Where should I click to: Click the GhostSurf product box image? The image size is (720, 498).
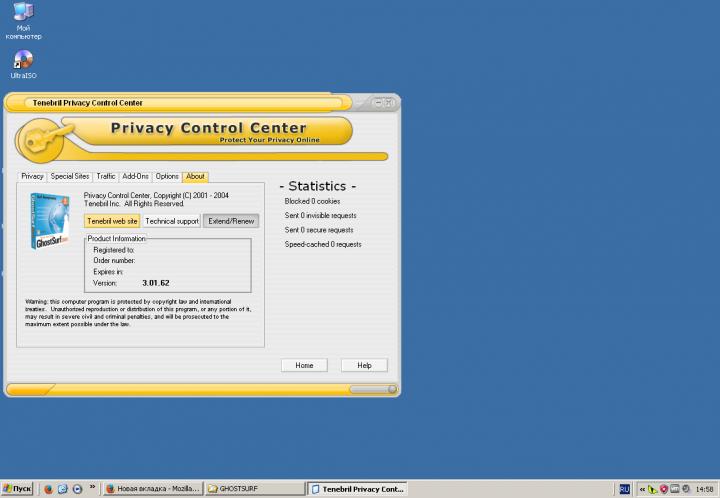pyautogui.click(x=48, y=219)
